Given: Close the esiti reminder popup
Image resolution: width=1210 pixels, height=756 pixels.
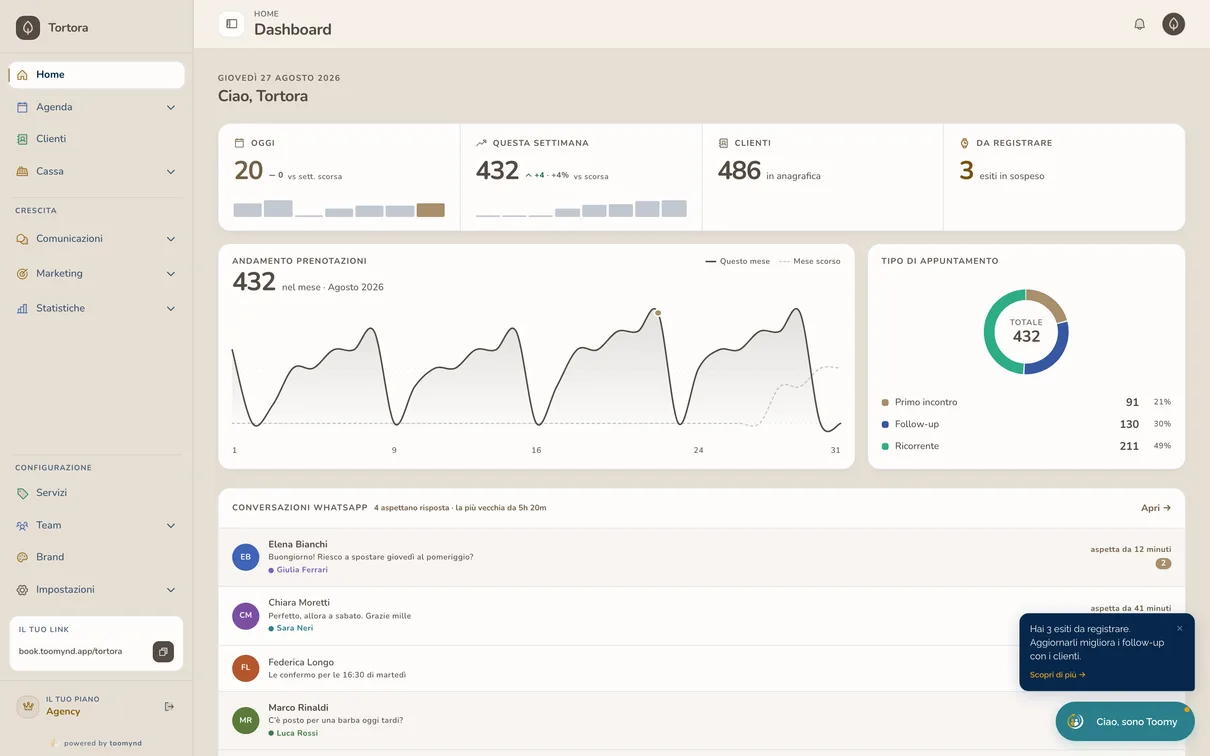Looking at the screenshot, I should click(x=1180, y=628).
